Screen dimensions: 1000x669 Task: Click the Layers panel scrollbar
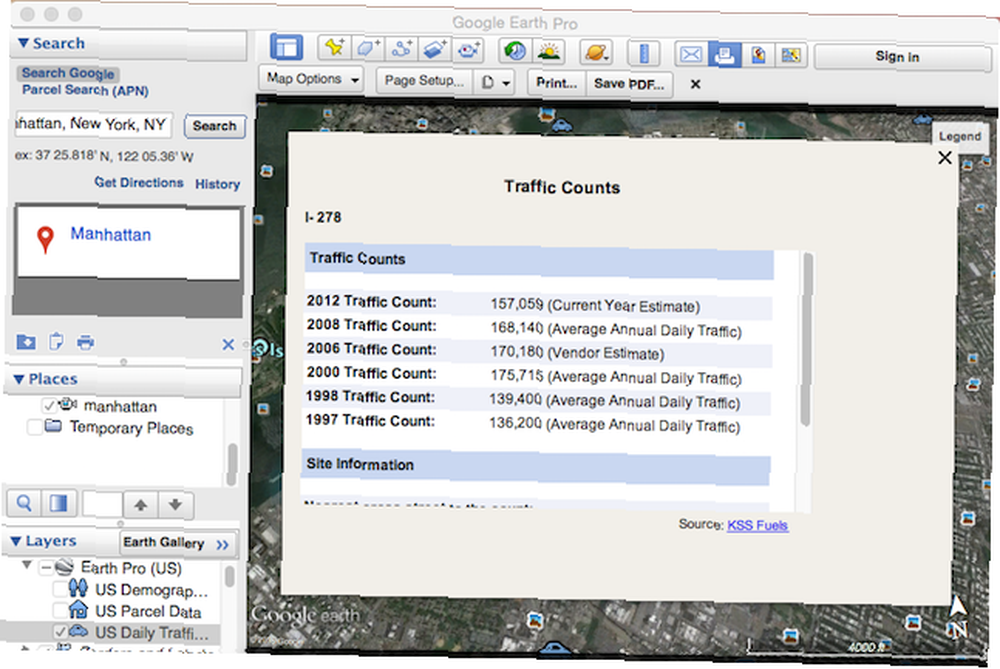pyautogui.click(x=230, y=577)
